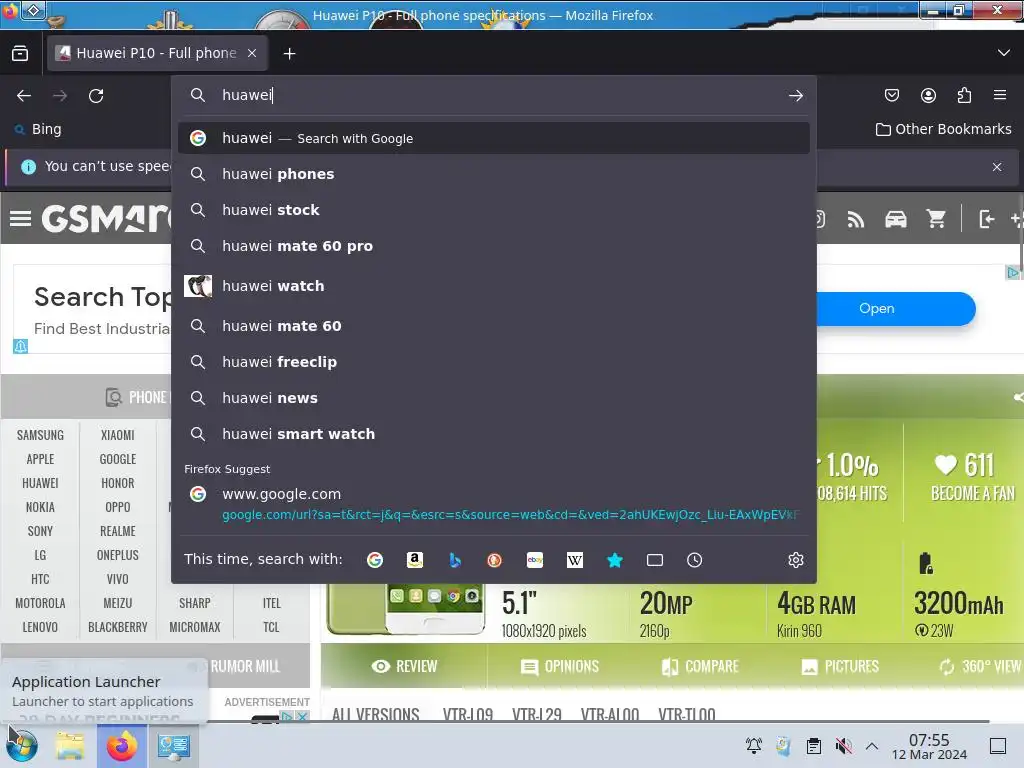1024x768 pixels.
Task: Open the PICTURES tab
Action: [840, 666]
